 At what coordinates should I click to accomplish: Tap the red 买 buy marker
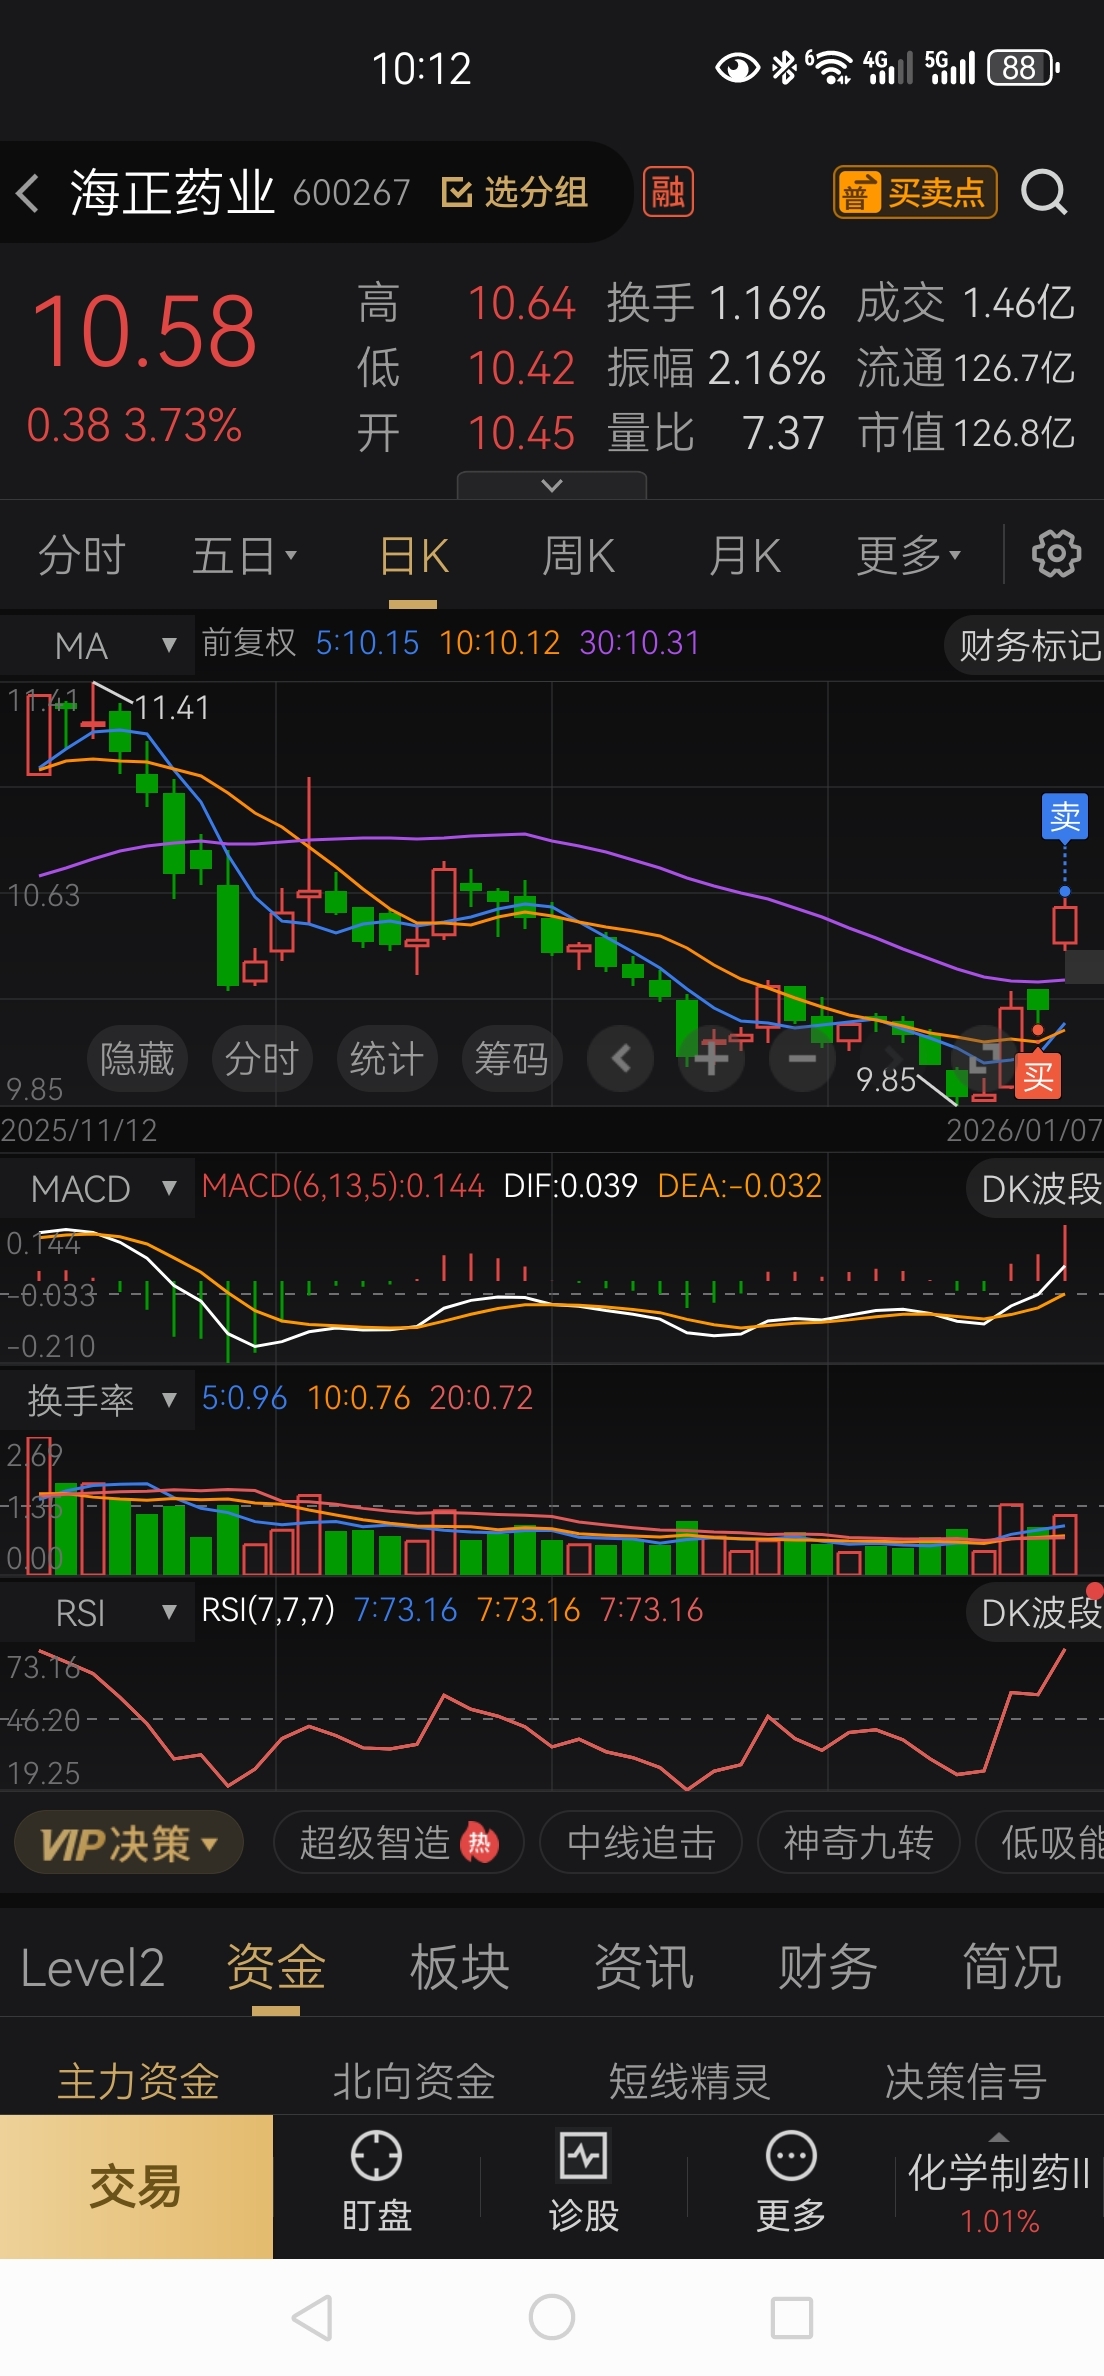coord(1038,1076)
